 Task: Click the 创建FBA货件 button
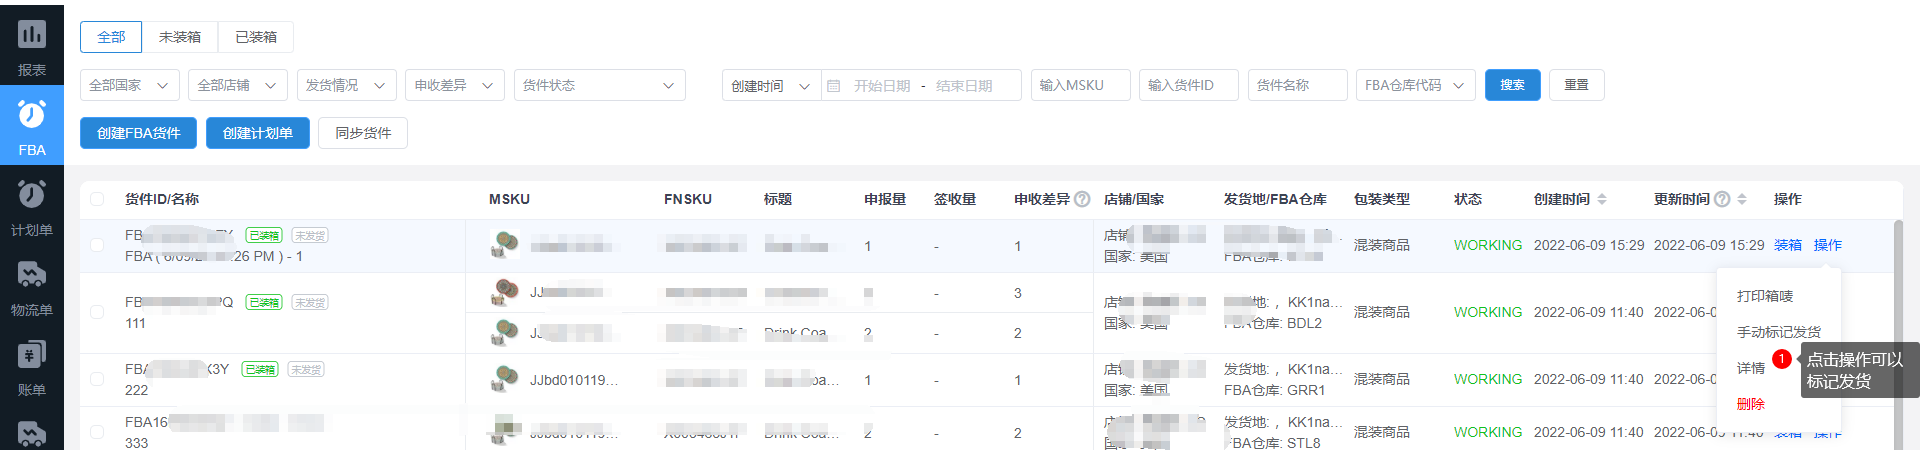tap(139, 133)
